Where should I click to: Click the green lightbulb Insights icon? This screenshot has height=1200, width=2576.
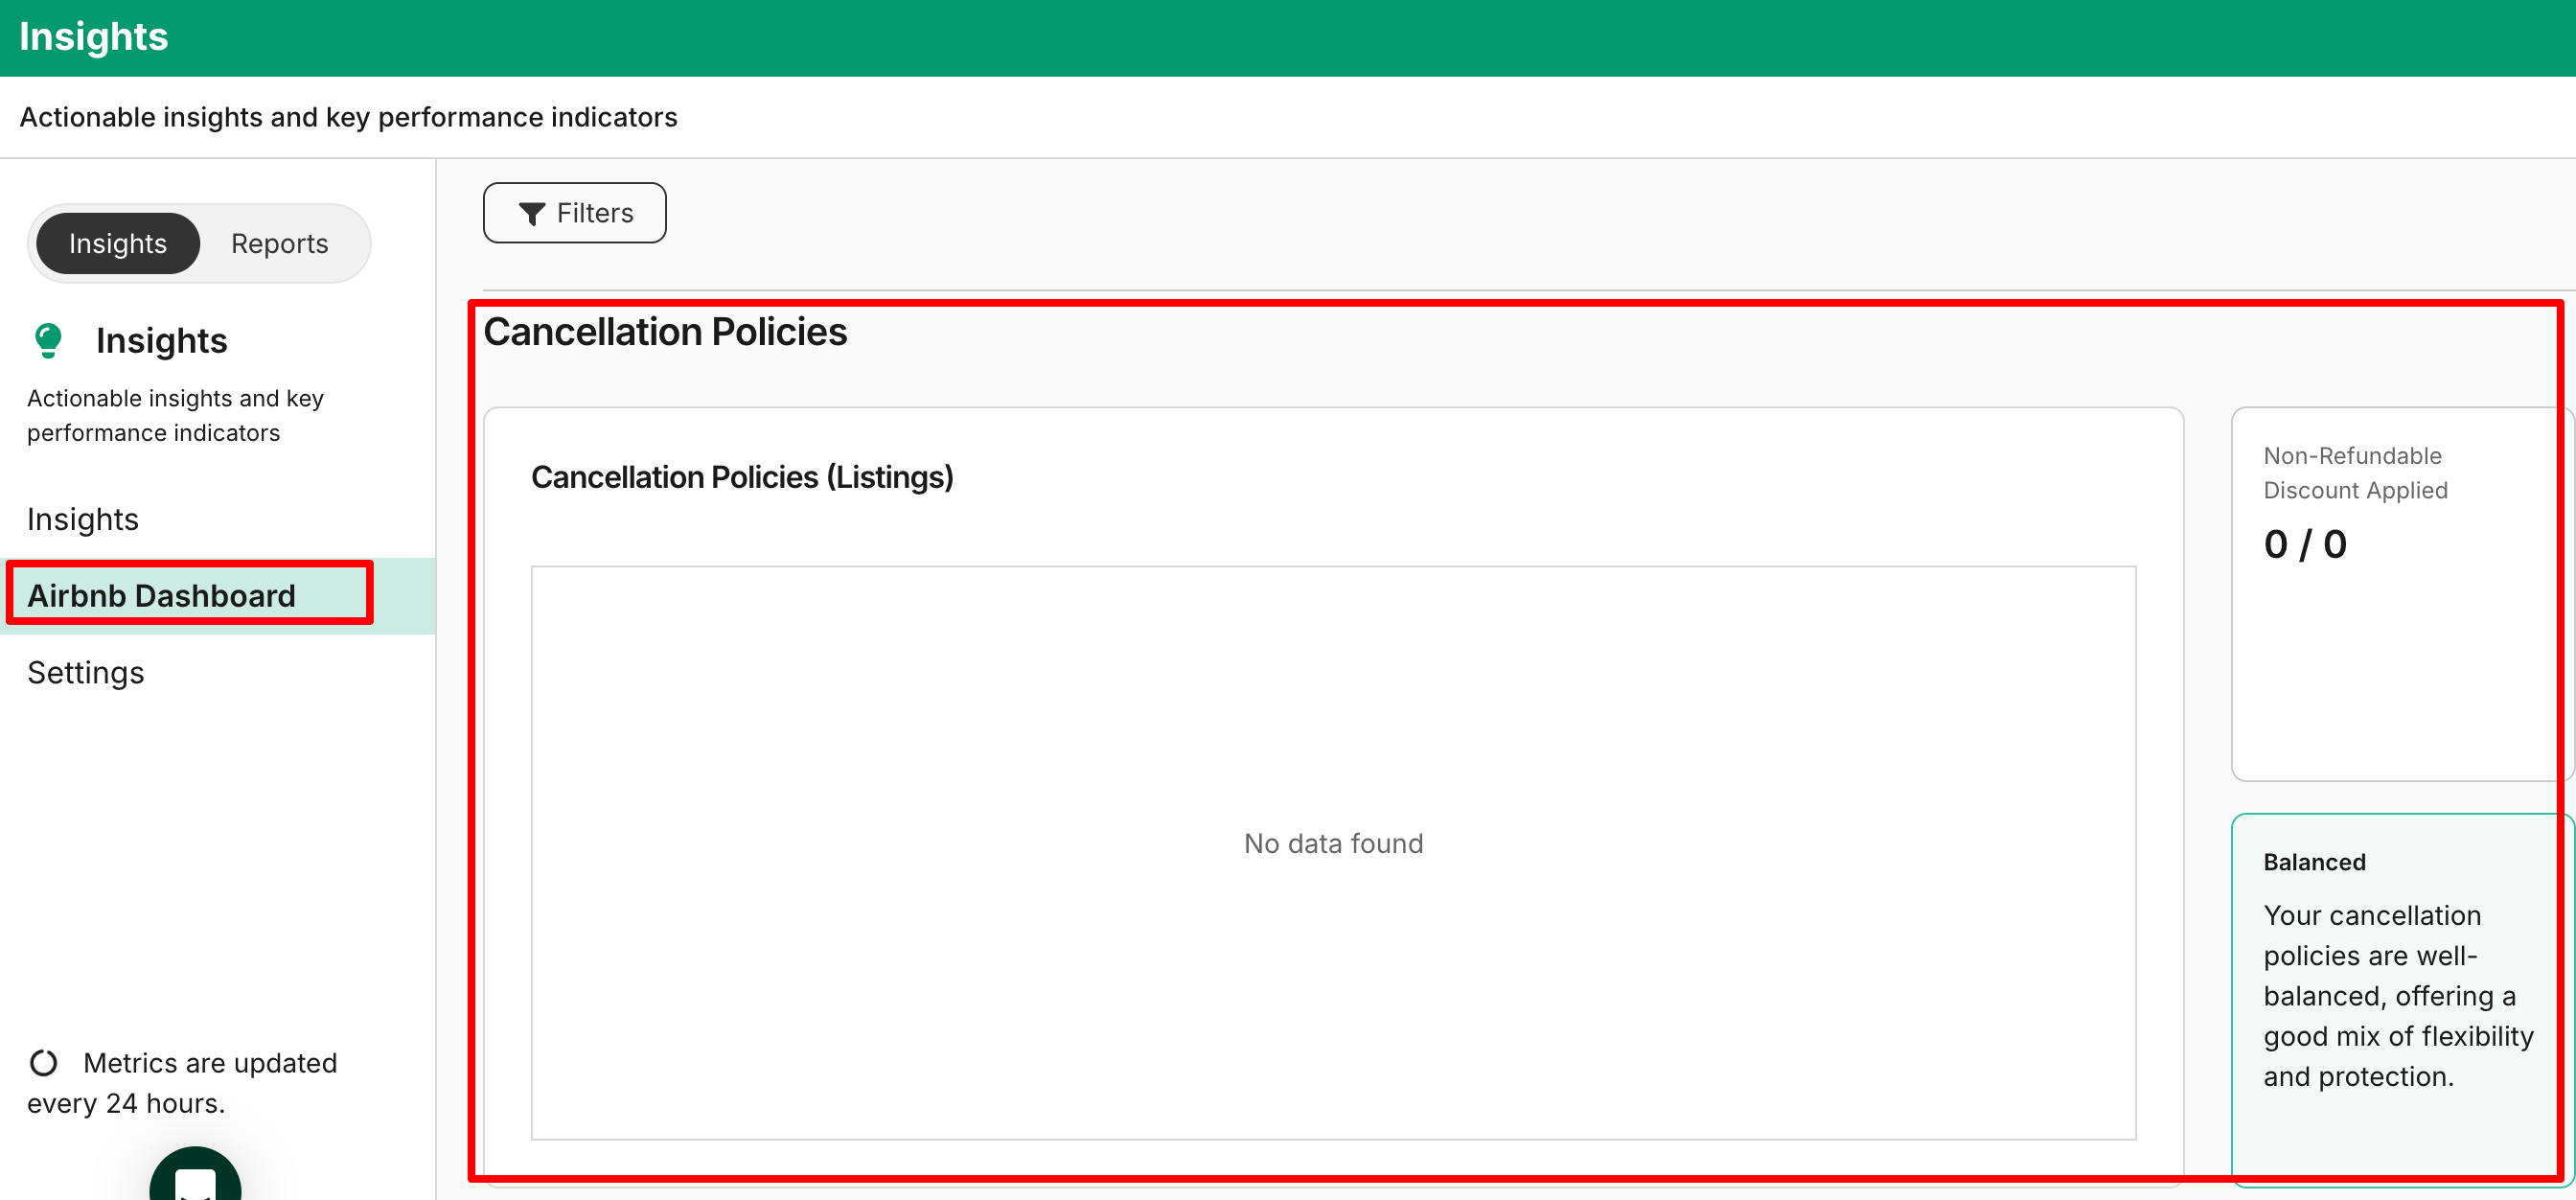click(x=48, y=340)
